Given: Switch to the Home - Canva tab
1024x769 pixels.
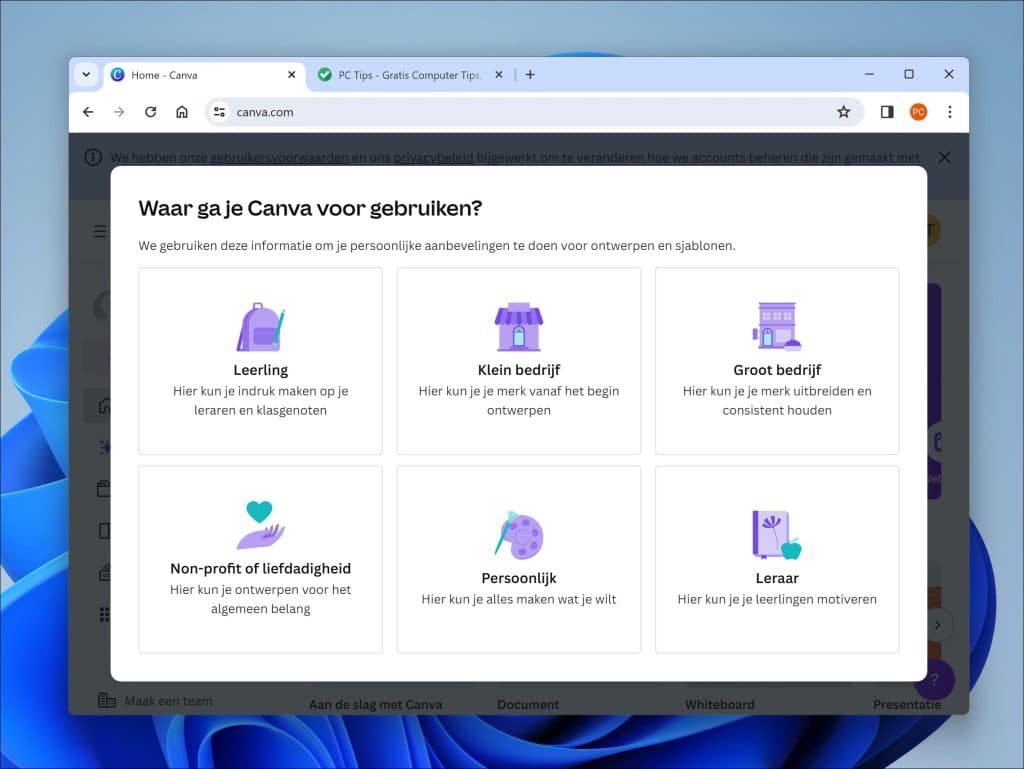Looking at the screenshot, I should click(204, 75).
